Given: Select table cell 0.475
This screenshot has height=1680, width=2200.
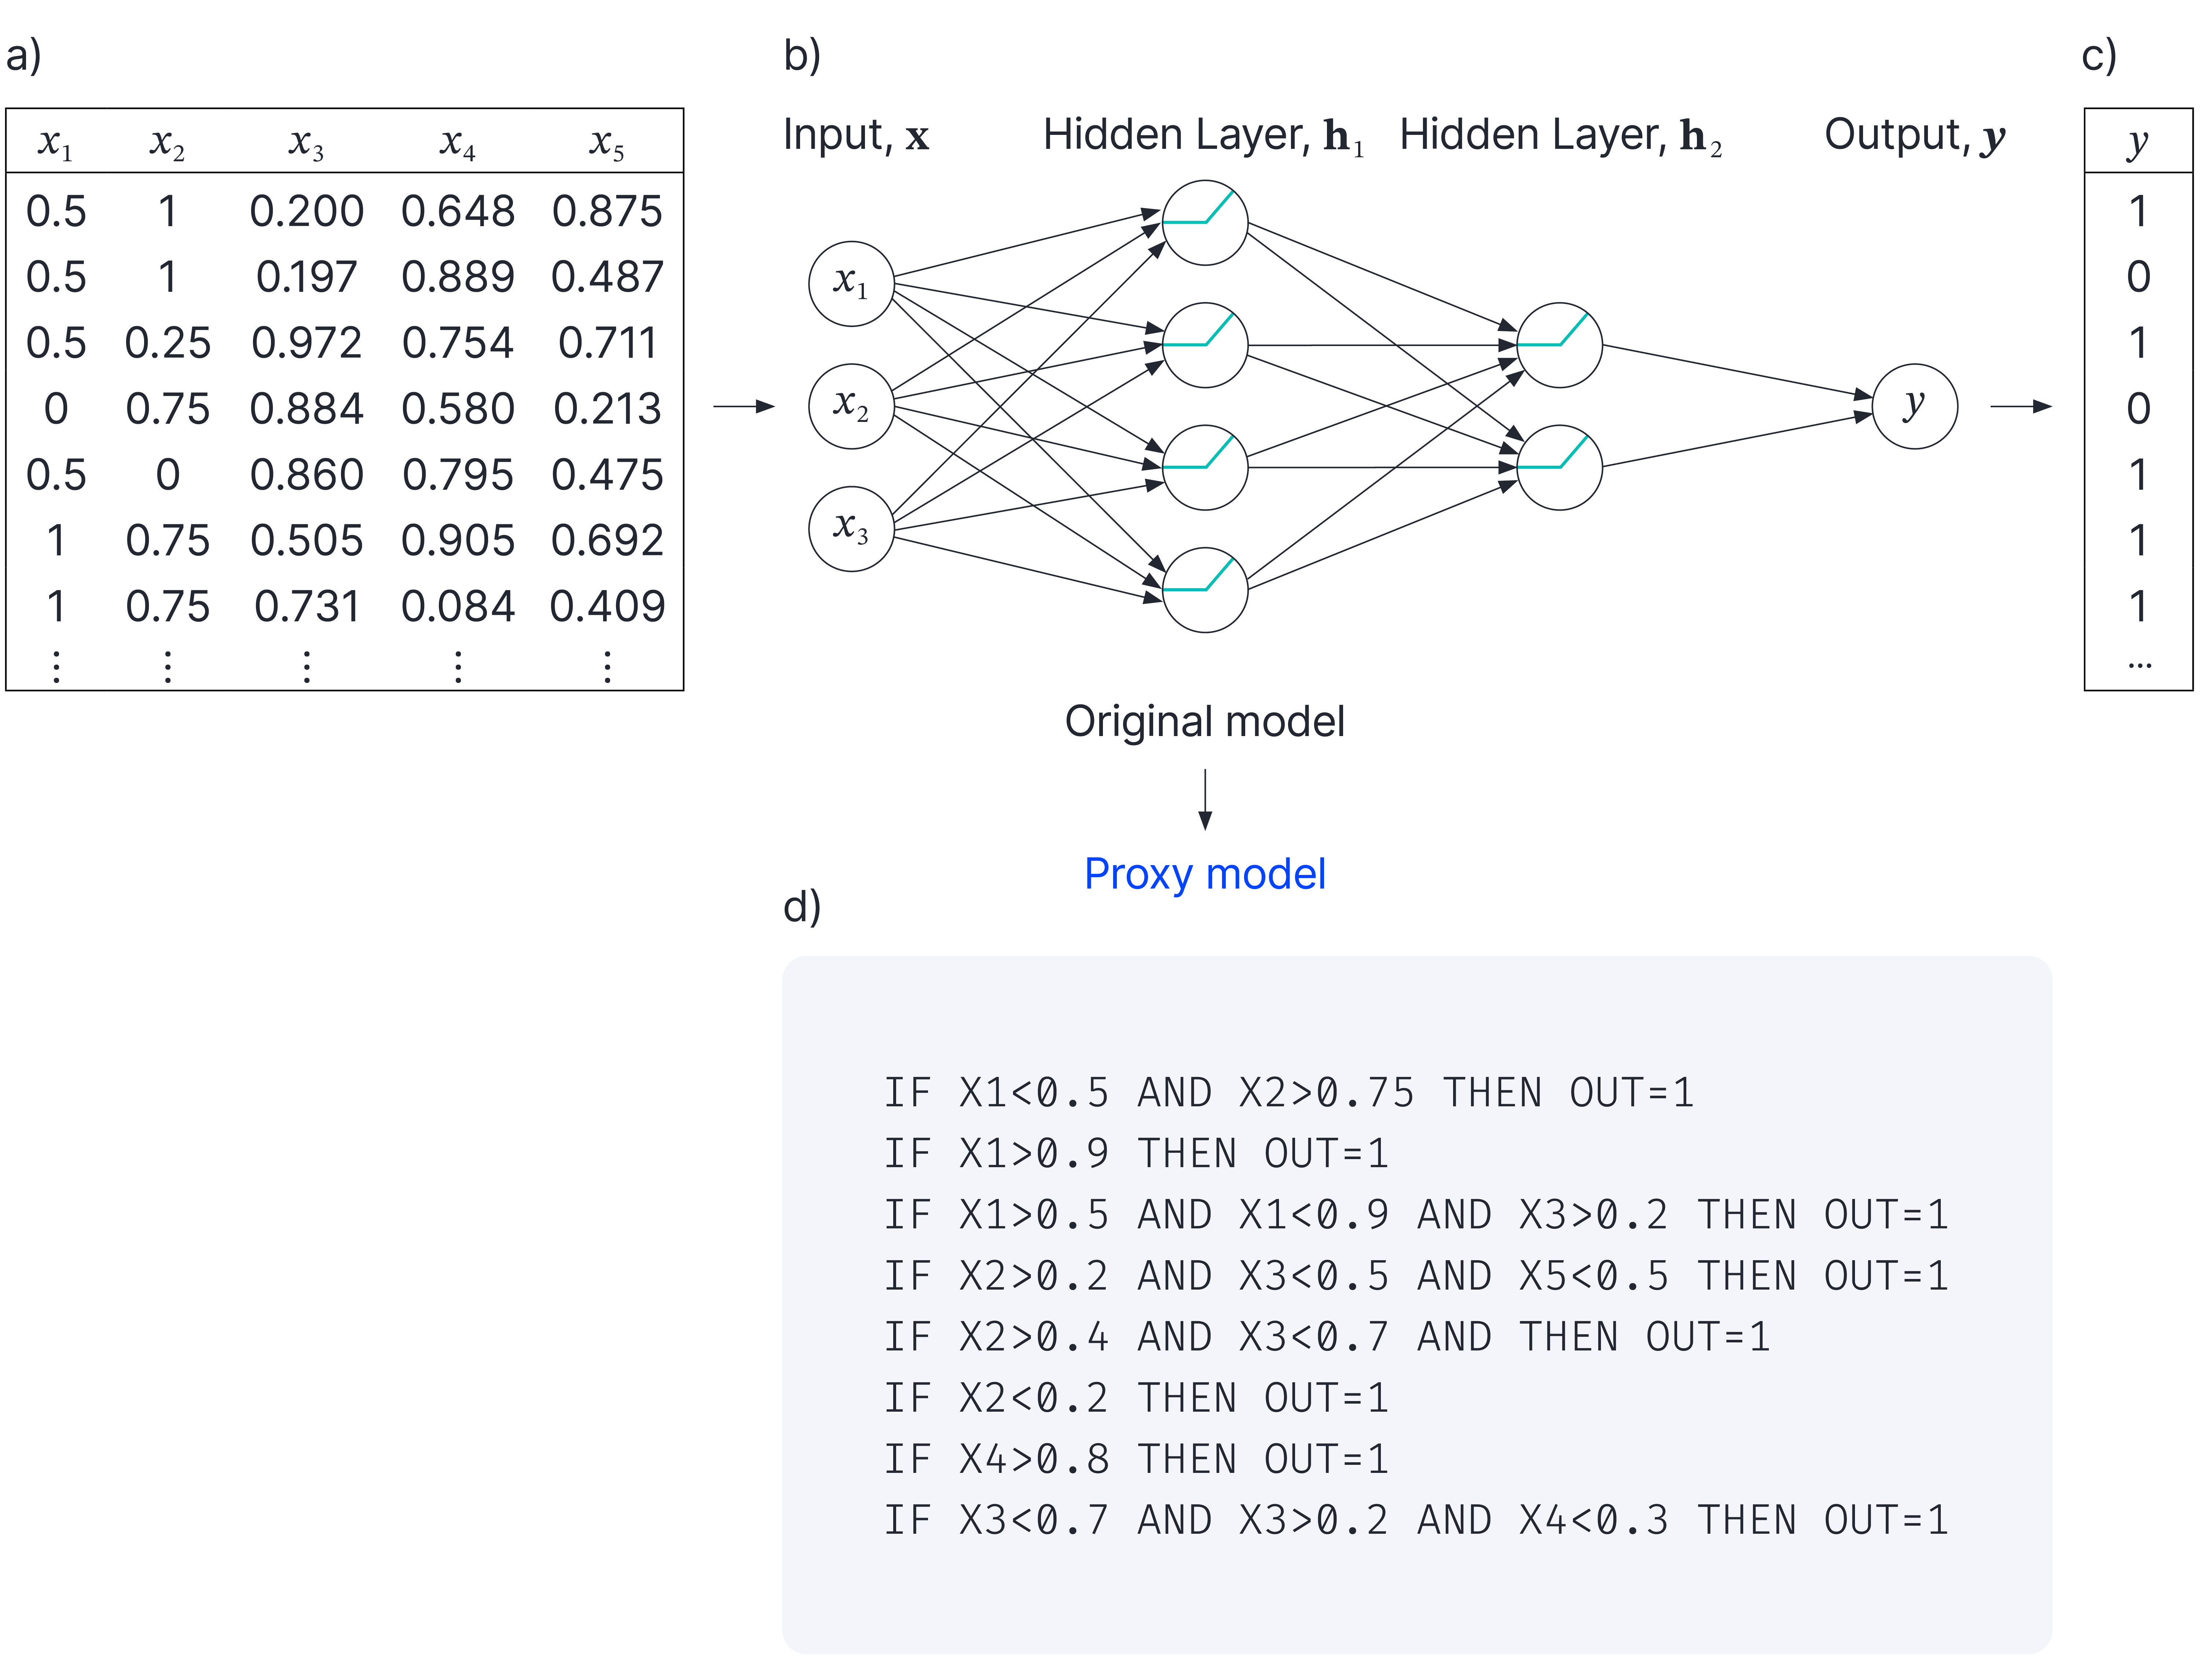Looking at the screenshot, I should click(x=607, y=475).
